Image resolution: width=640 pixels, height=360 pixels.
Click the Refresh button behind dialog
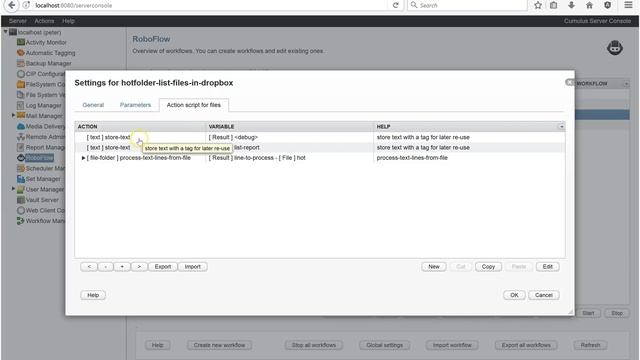coord(590,345)
